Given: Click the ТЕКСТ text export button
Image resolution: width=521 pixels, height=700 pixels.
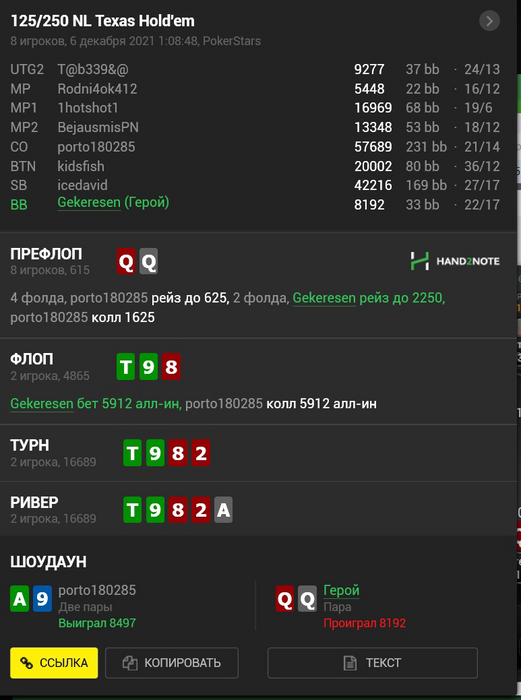Looking at the screenshot, I should (x=372, y=663).
